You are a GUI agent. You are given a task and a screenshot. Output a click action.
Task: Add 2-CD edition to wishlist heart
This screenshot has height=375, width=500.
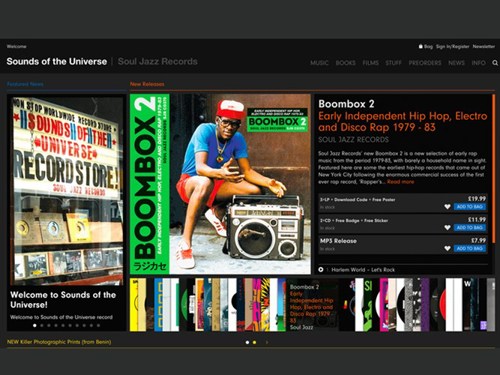pos(447,228)
